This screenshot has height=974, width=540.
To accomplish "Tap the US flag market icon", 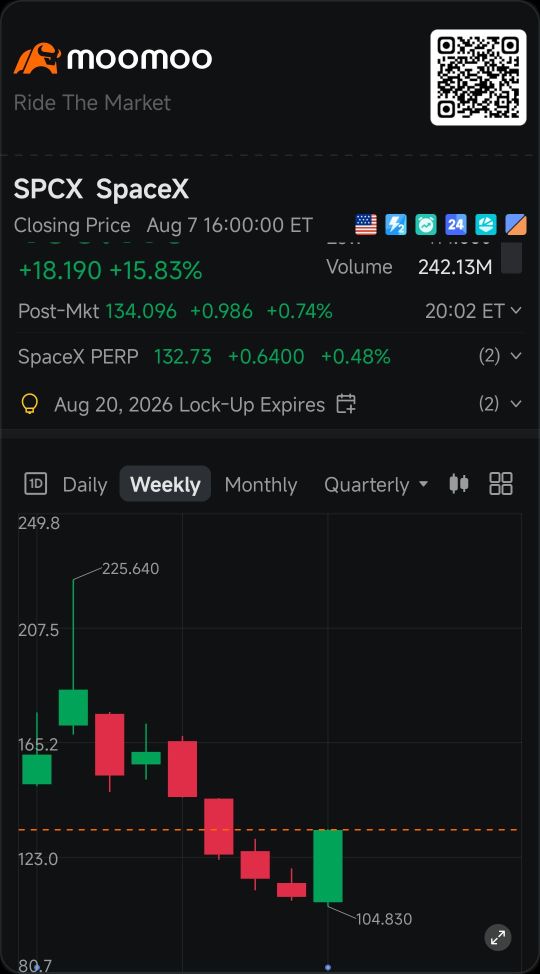I will [x=365, y=224].
